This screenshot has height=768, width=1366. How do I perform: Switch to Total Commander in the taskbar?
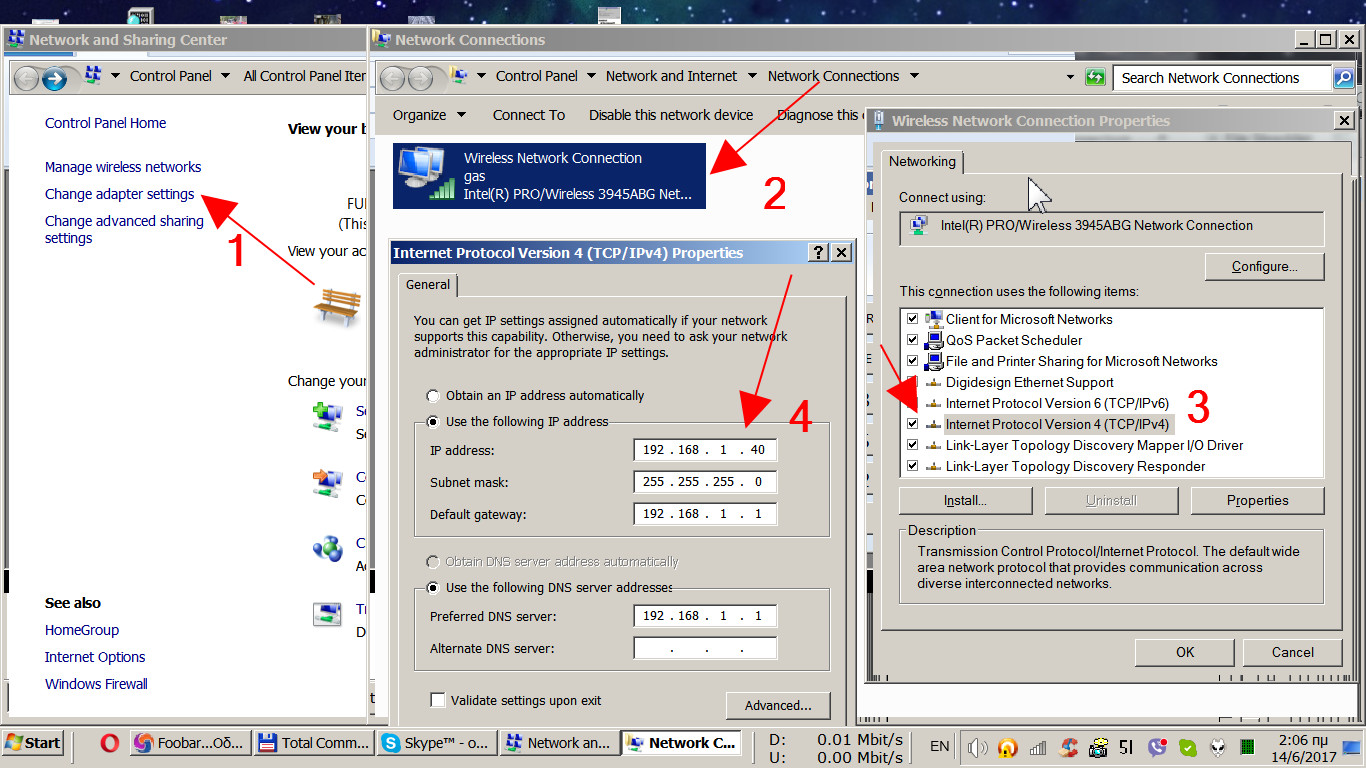point(313,743)
